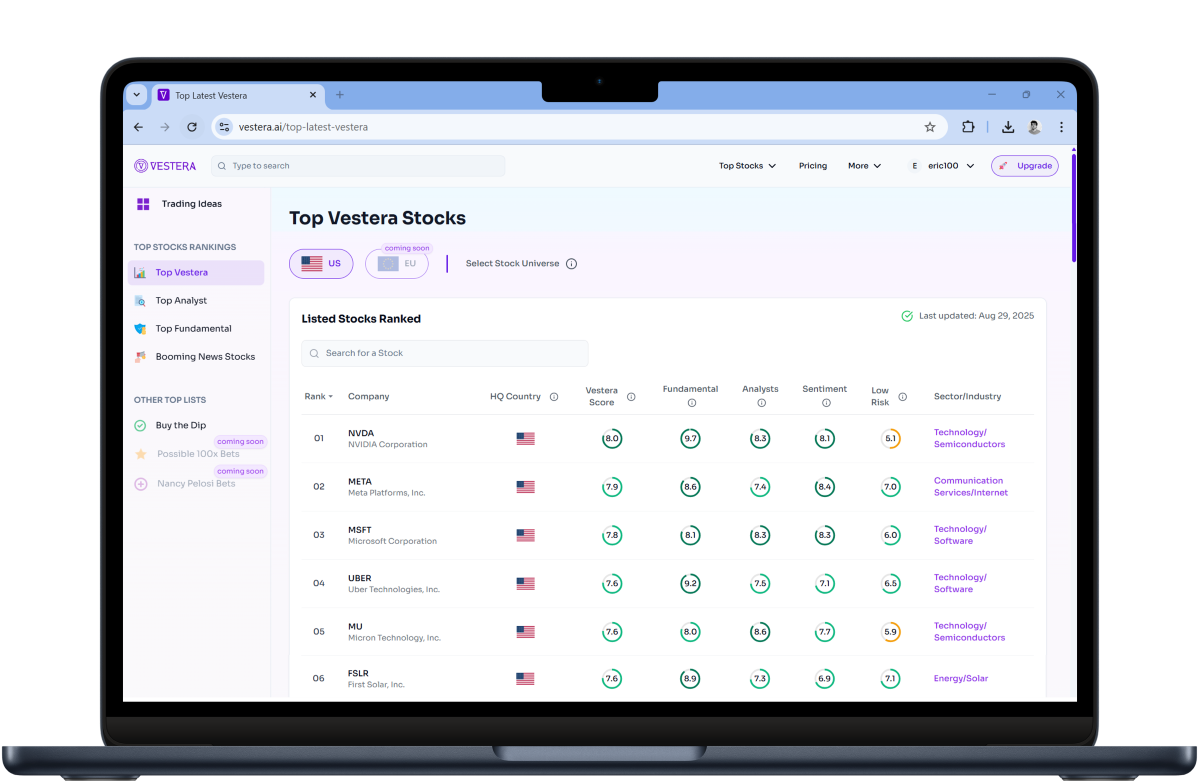Click the browser forward arrow

[x=165, y=127]
